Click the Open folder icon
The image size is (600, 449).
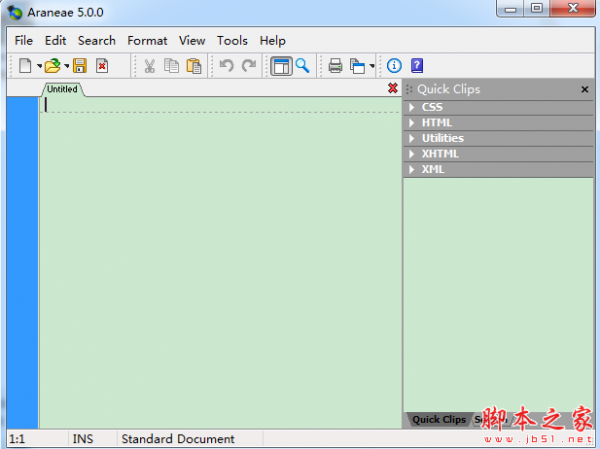[53, 66]
